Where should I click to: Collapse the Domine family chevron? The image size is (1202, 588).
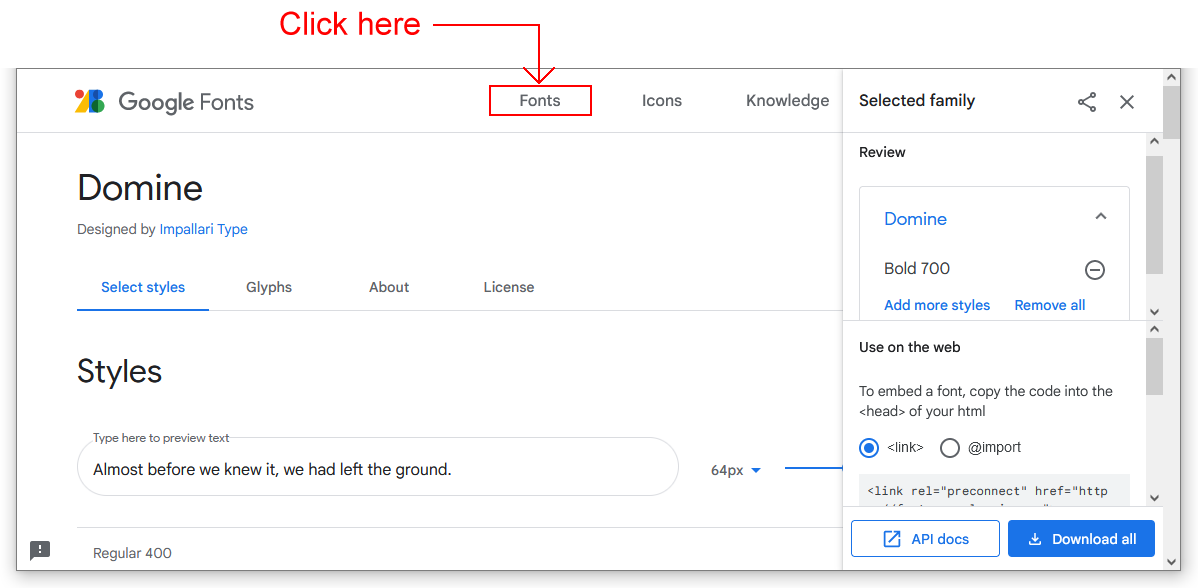click(1101, 217)
